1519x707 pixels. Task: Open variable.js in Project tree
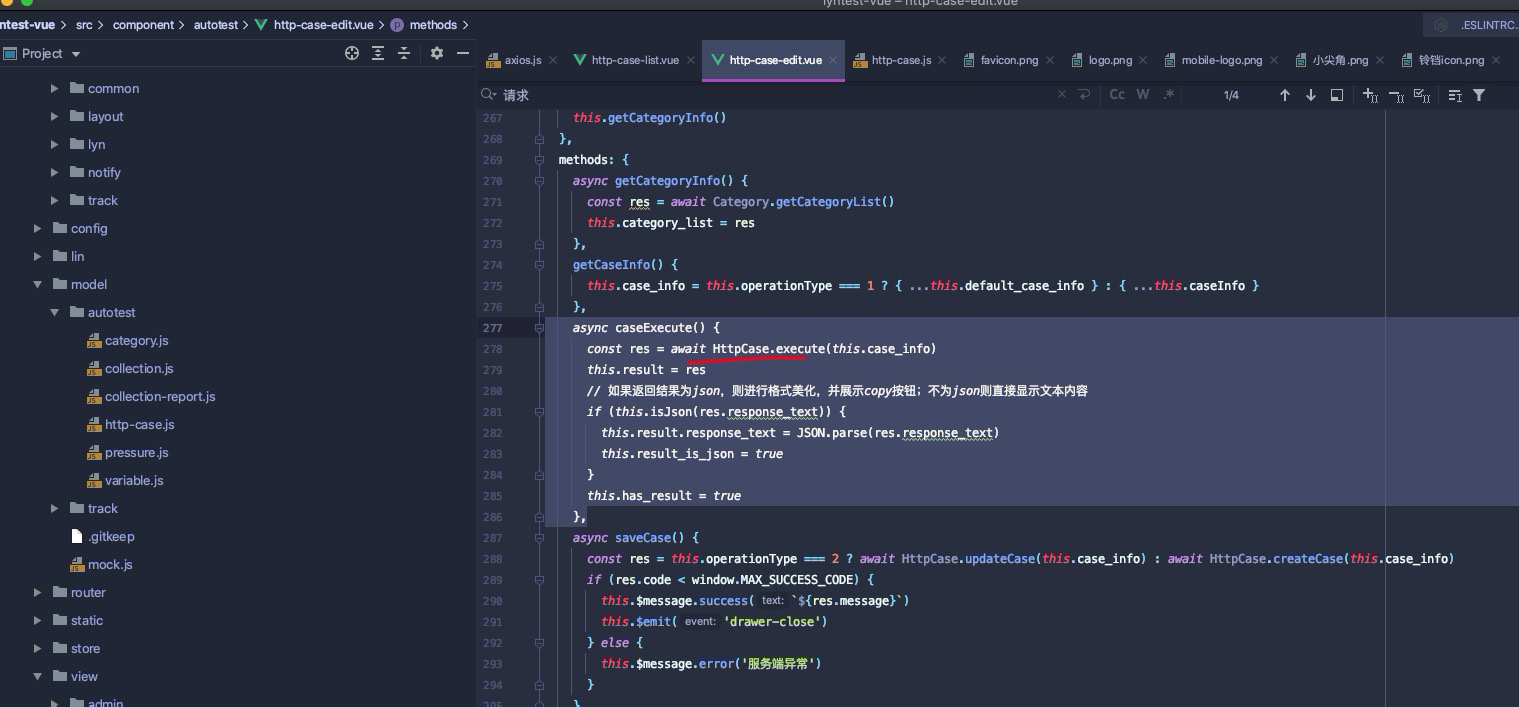[134, 480]
